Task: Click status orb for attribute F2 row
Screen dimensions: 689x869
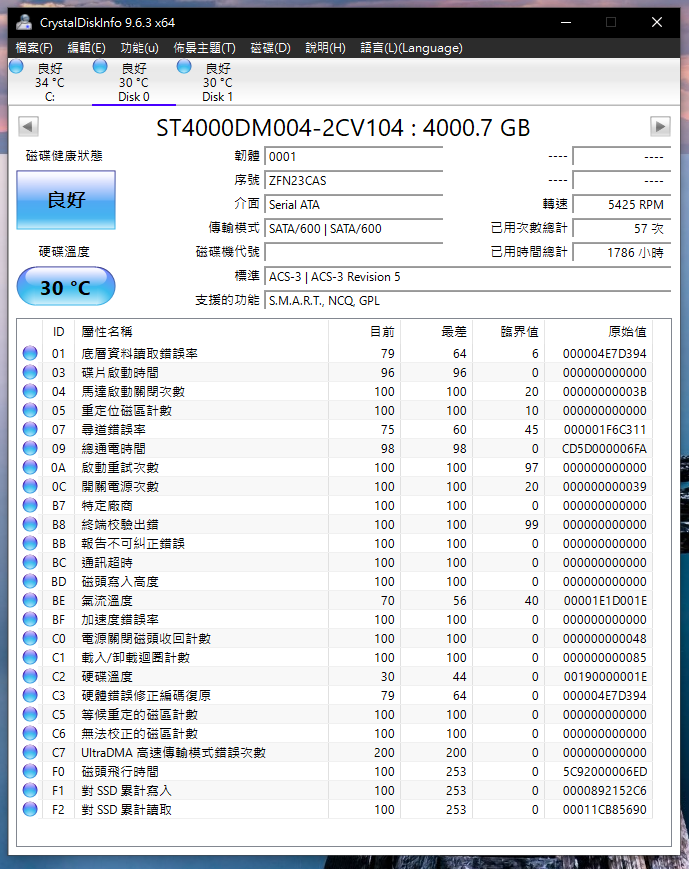Action: coord(30,809)
